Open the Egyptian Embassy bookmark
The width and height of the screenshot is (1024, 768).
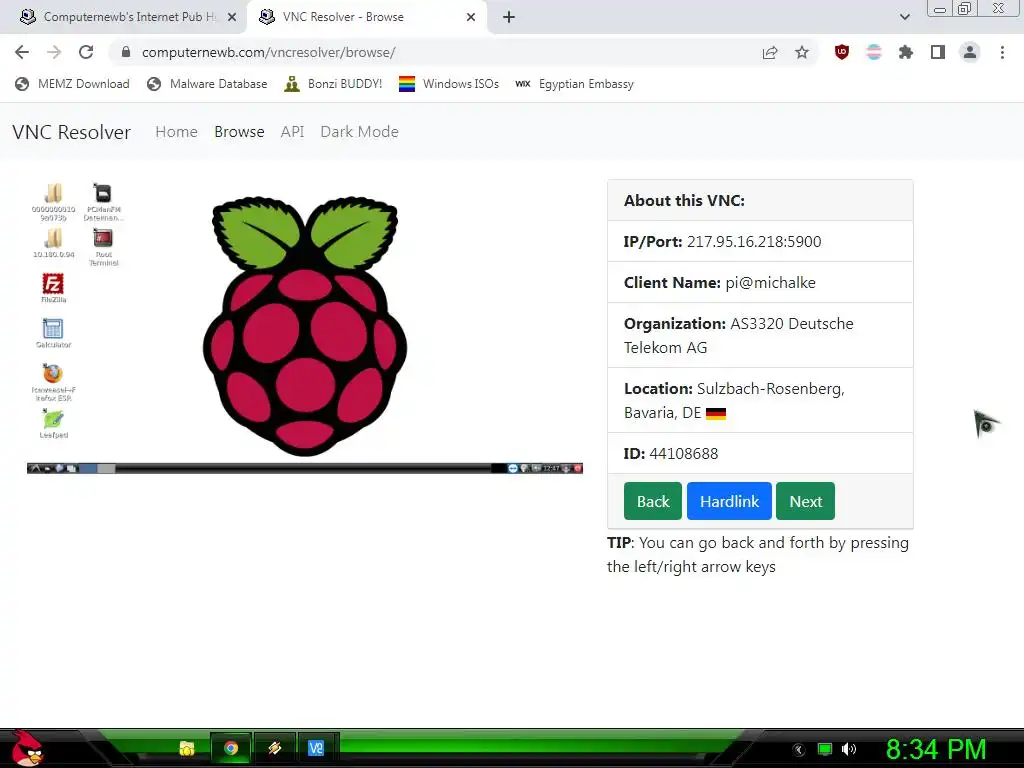pyautogui.click(x=575, y=84)
